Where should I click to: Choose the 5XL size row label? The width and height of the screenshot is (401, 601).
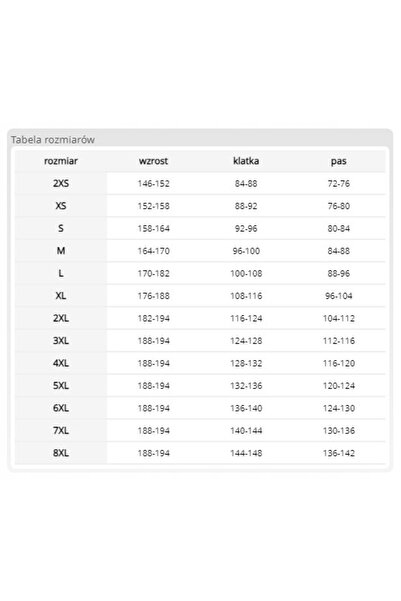[x=61, y=386]
